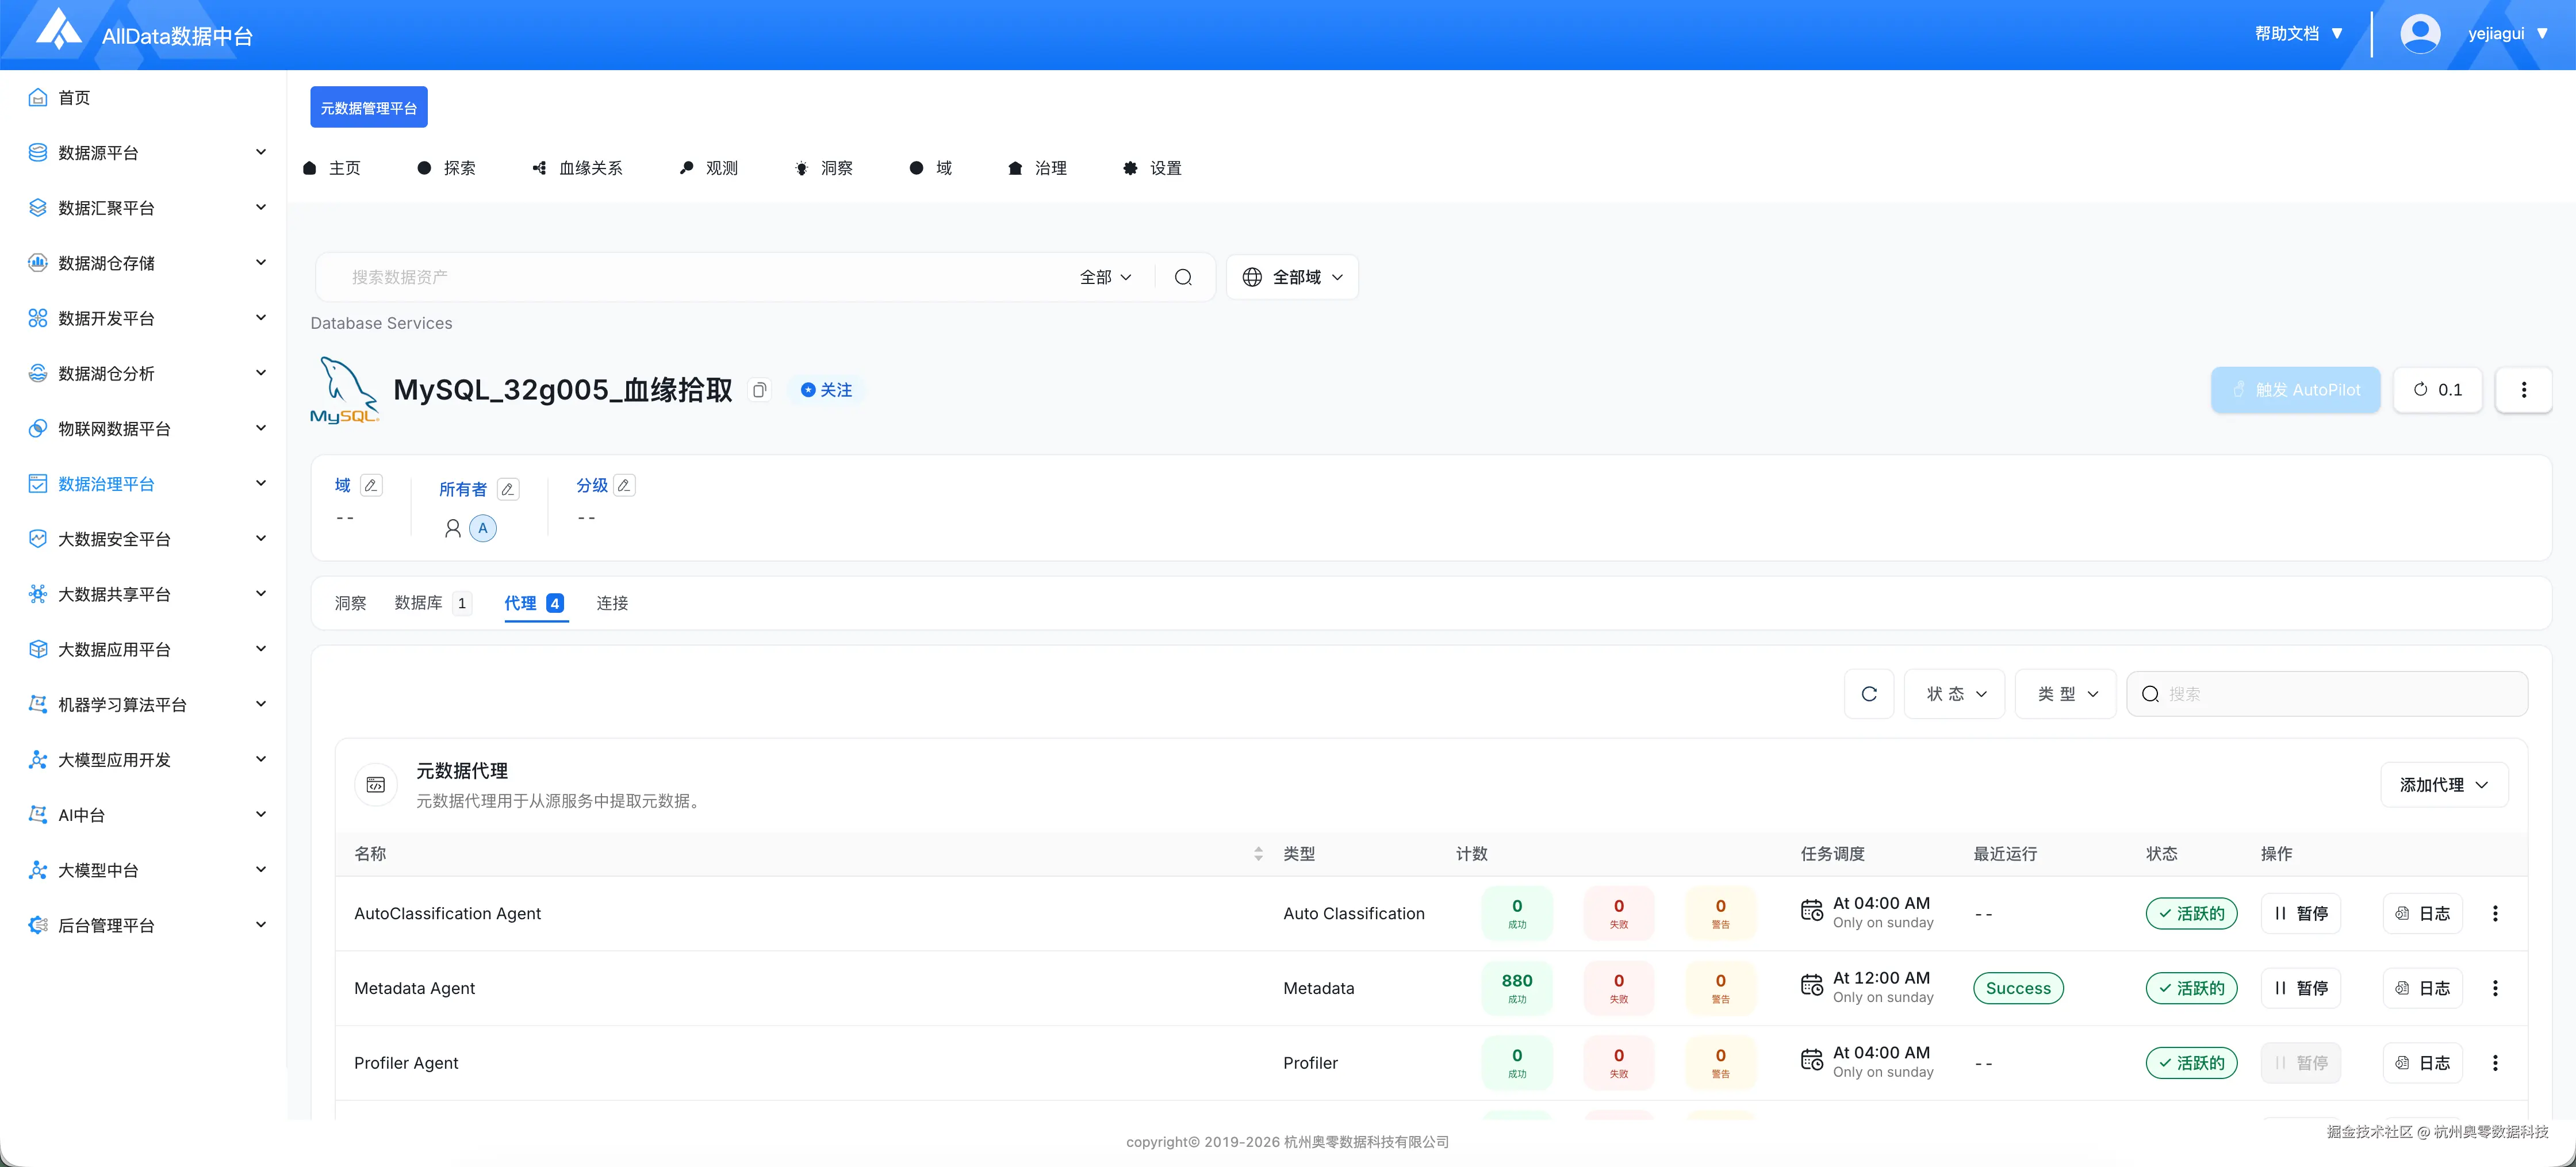
Task: Open the 状态 filter dropdown
Action: 1955,694
